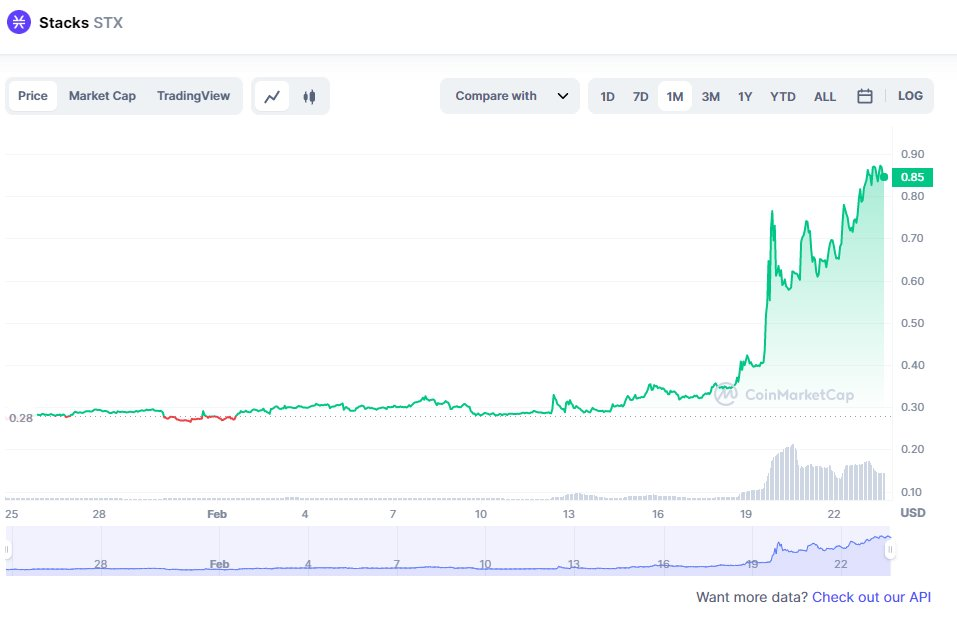Click the green current price dot
957x617 pixels.
884,177
